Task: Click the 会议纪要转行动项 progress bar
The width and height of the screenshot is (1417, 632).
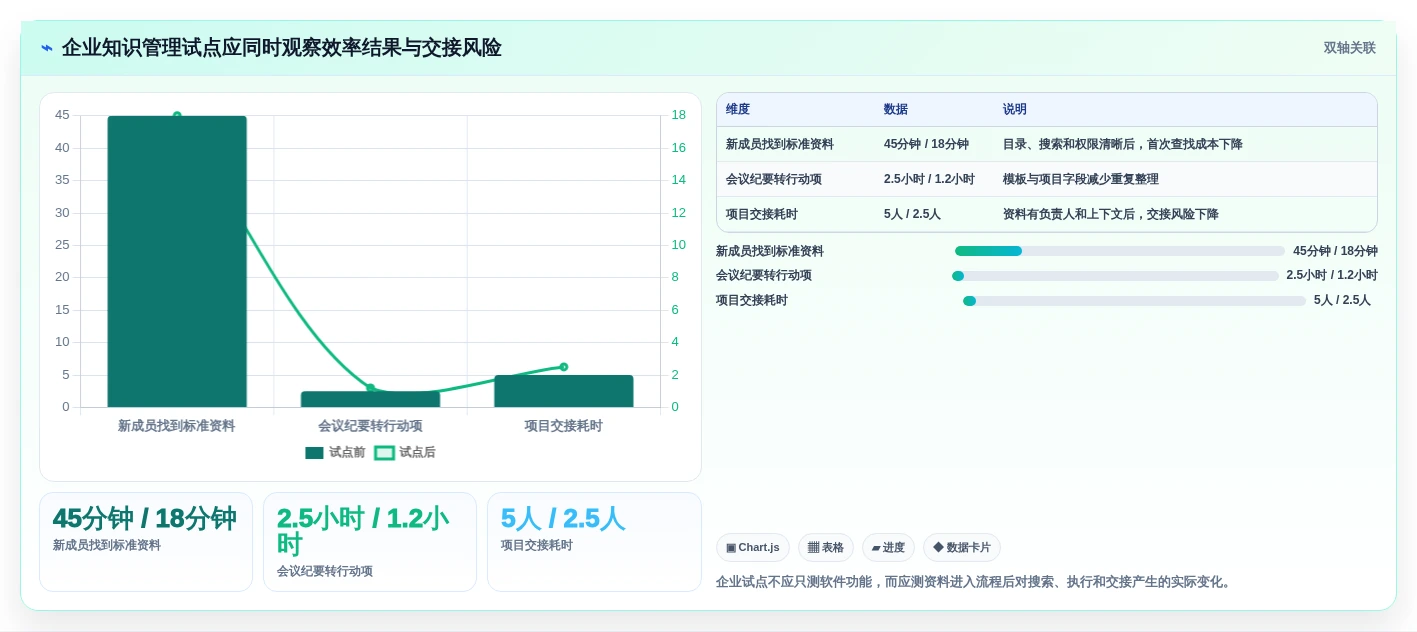Action: click(x=1115, y=276)
